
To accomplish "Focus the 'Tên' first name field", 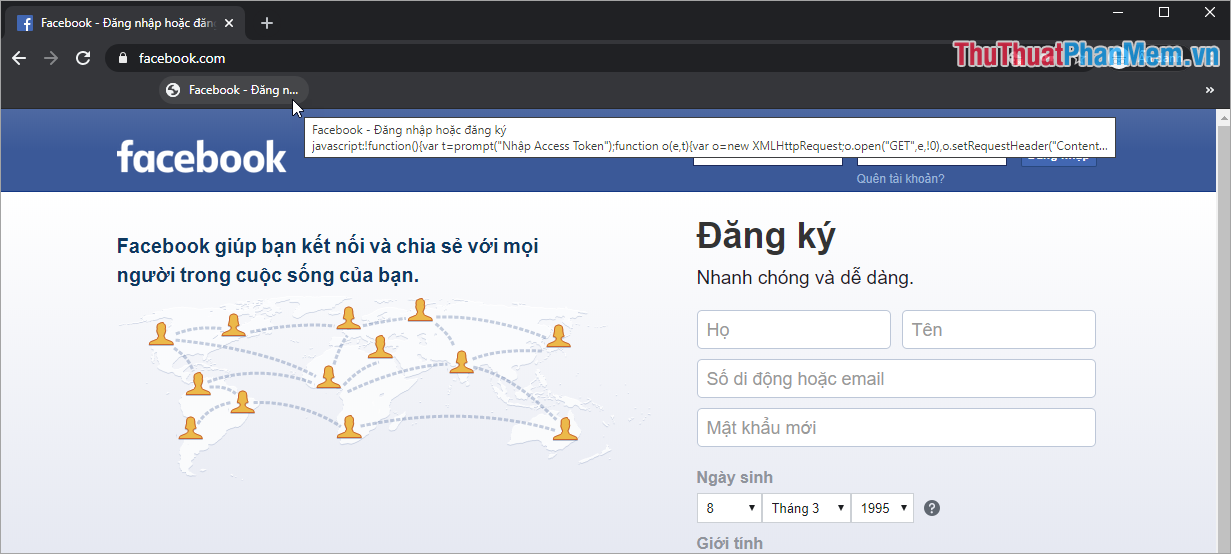I will (998, 329).
